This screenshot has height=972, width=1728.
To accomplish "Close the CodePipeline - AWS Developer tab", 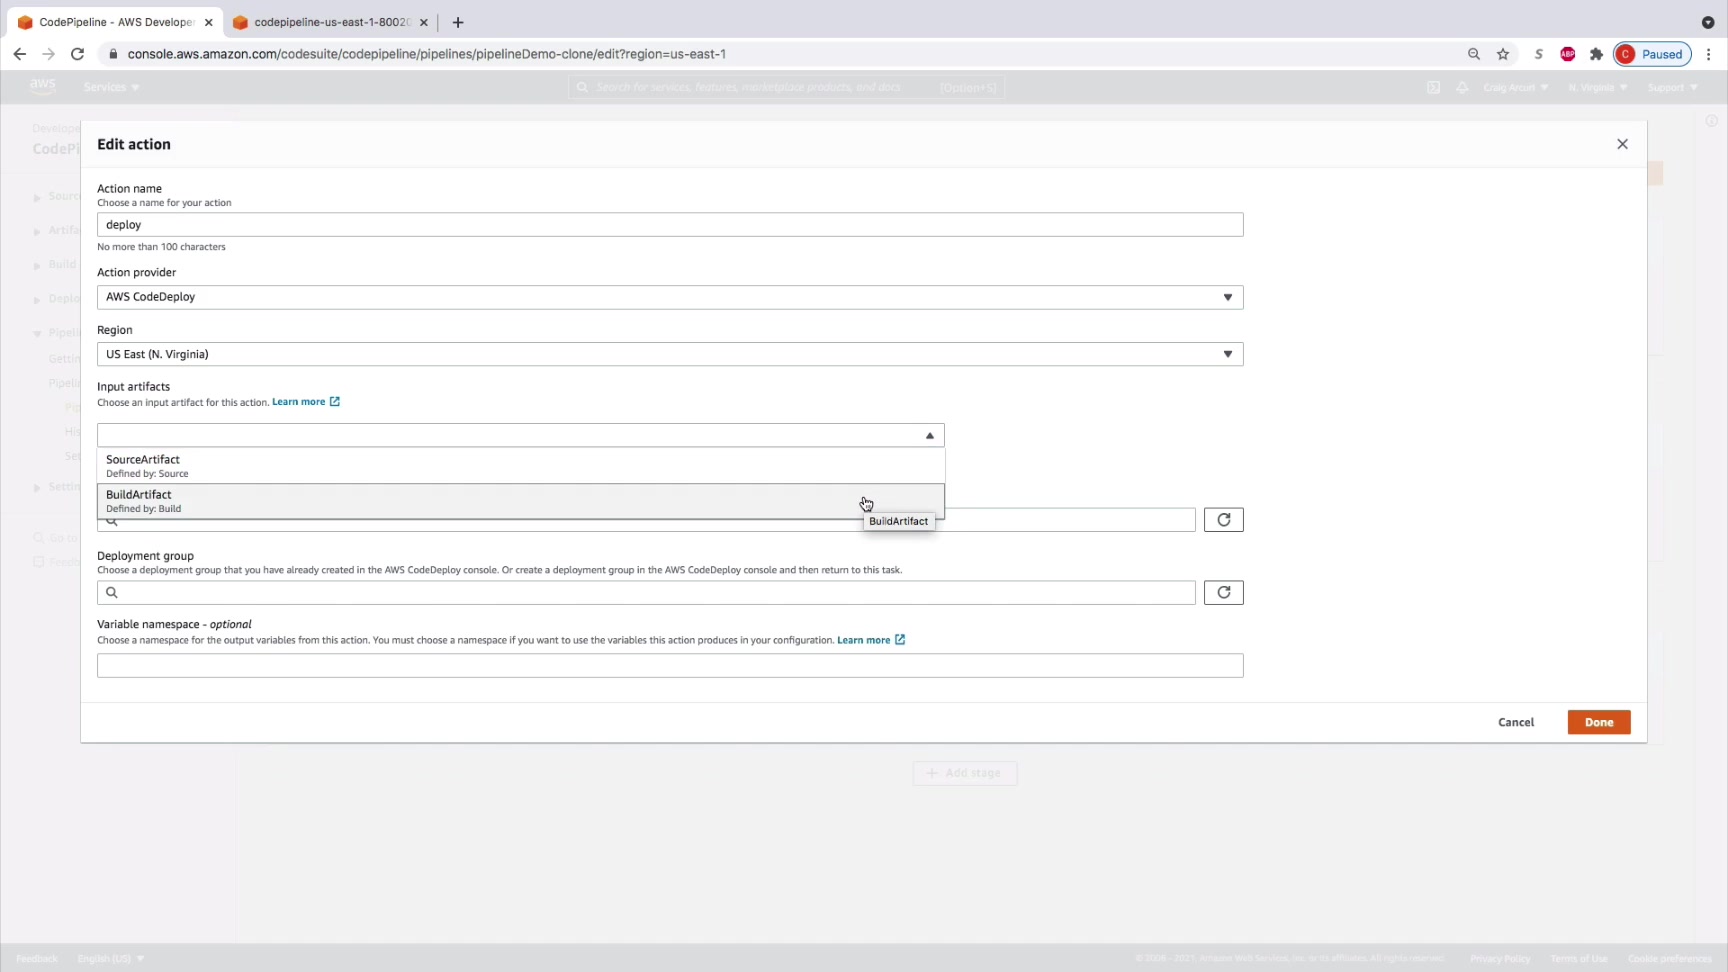I will (x=208, y=22).
